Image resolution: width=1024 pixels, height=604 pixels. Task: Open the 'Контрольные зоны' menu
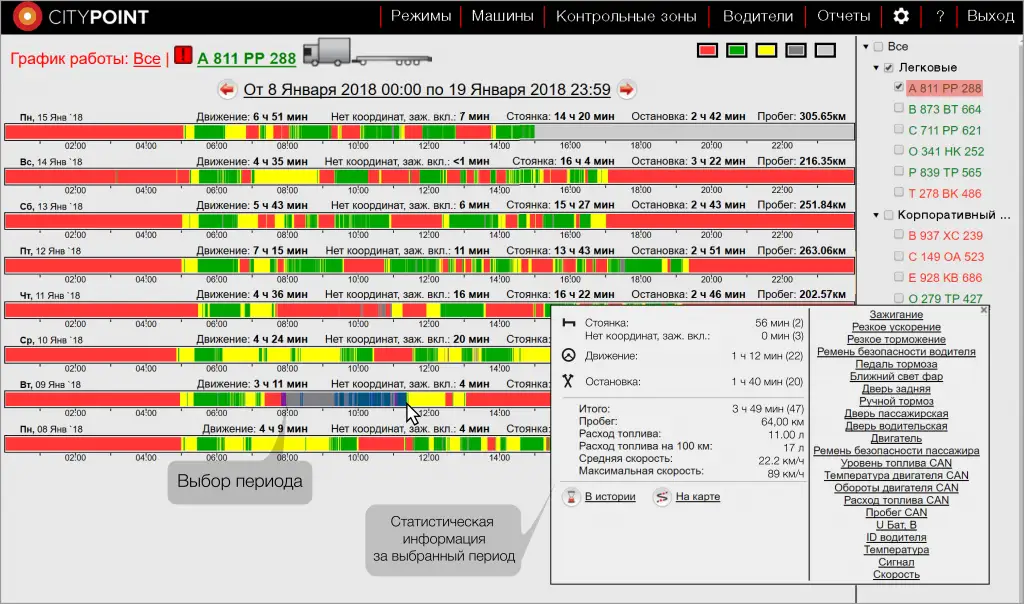tap(626, 16)
